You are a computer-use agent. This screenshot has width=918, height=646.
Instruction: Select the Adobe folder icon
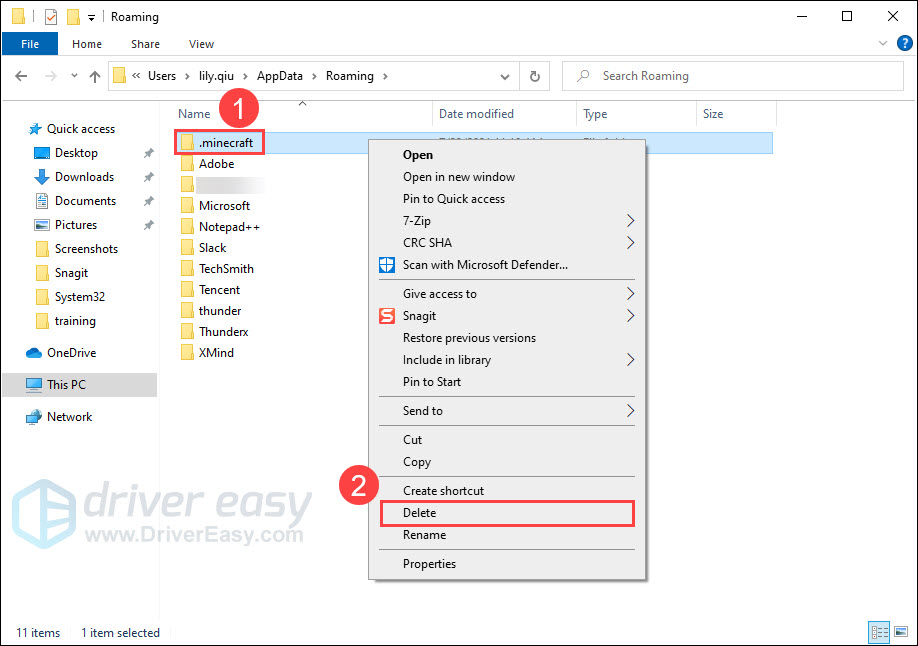(187, 164)
